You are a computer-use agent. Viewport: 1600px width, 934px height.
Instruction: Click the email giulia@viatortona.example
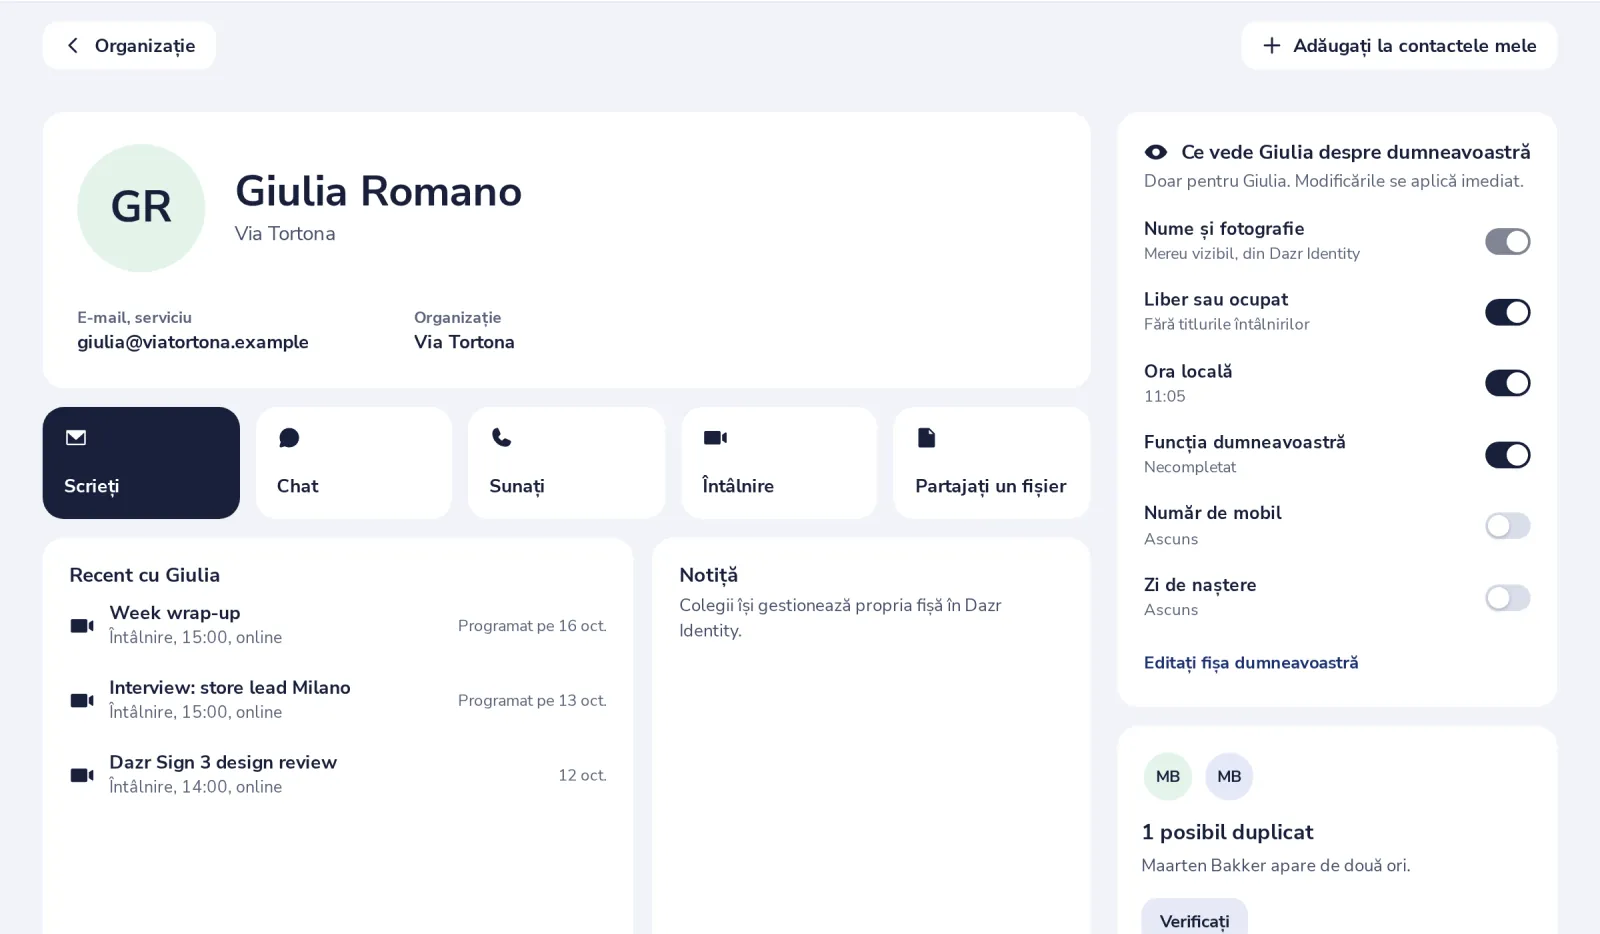point(193,342)
